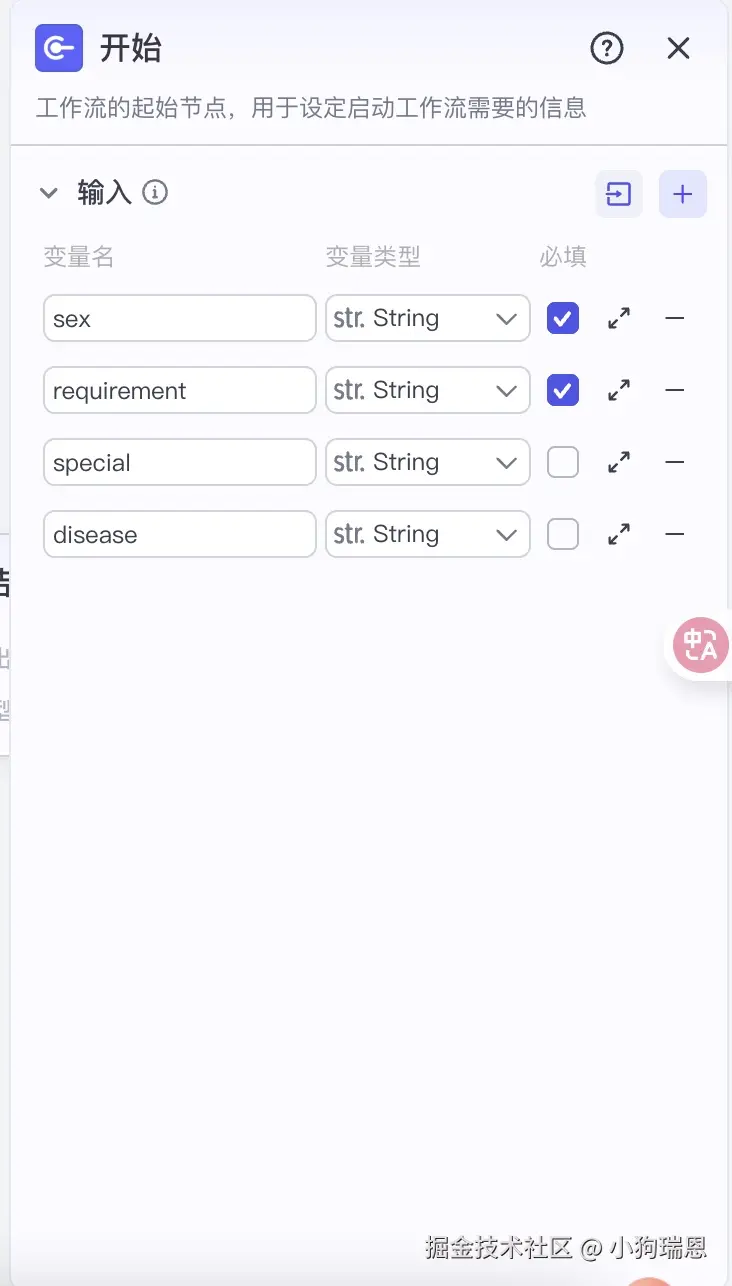Click the import input icon button
Screen dimensions: 732x1286
coord(619,194)
